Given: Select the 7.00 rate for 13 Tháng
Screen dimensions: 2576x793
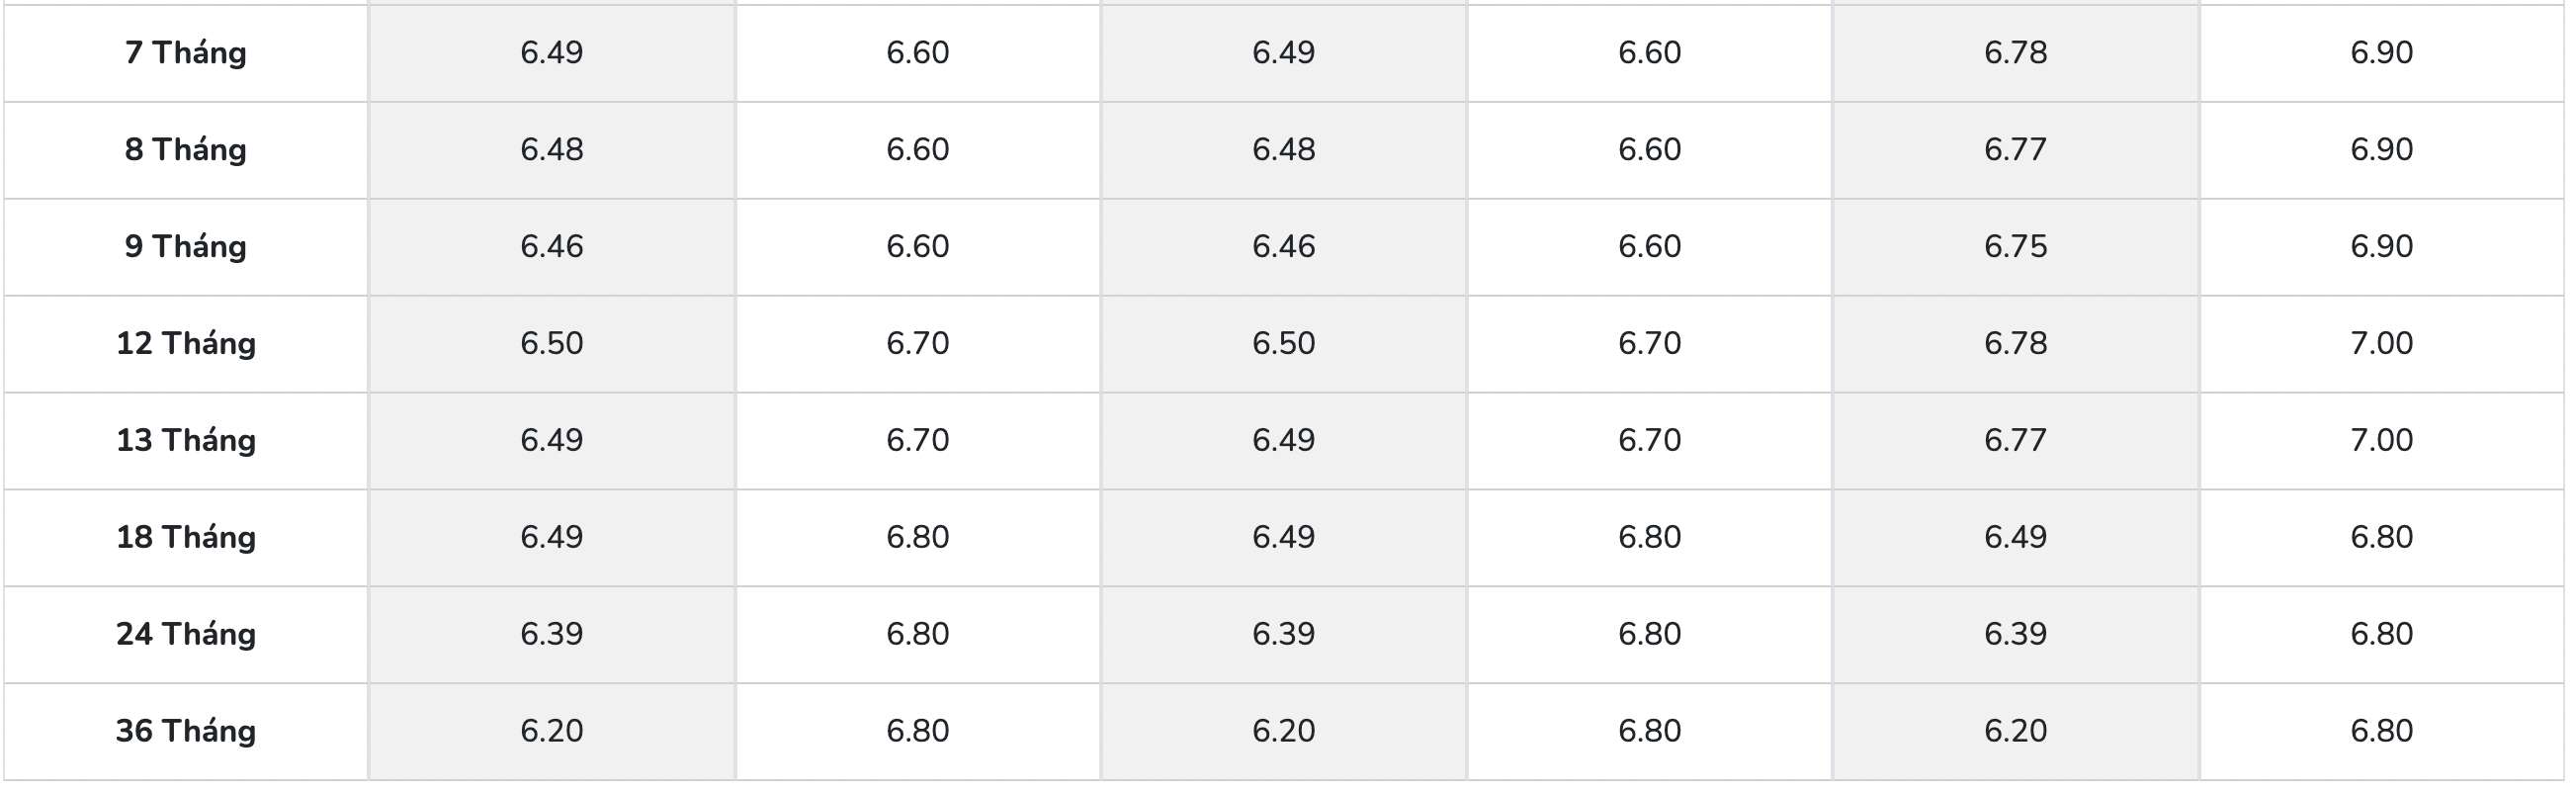Looking at the screenshot, I should [x=2381, y=440].
